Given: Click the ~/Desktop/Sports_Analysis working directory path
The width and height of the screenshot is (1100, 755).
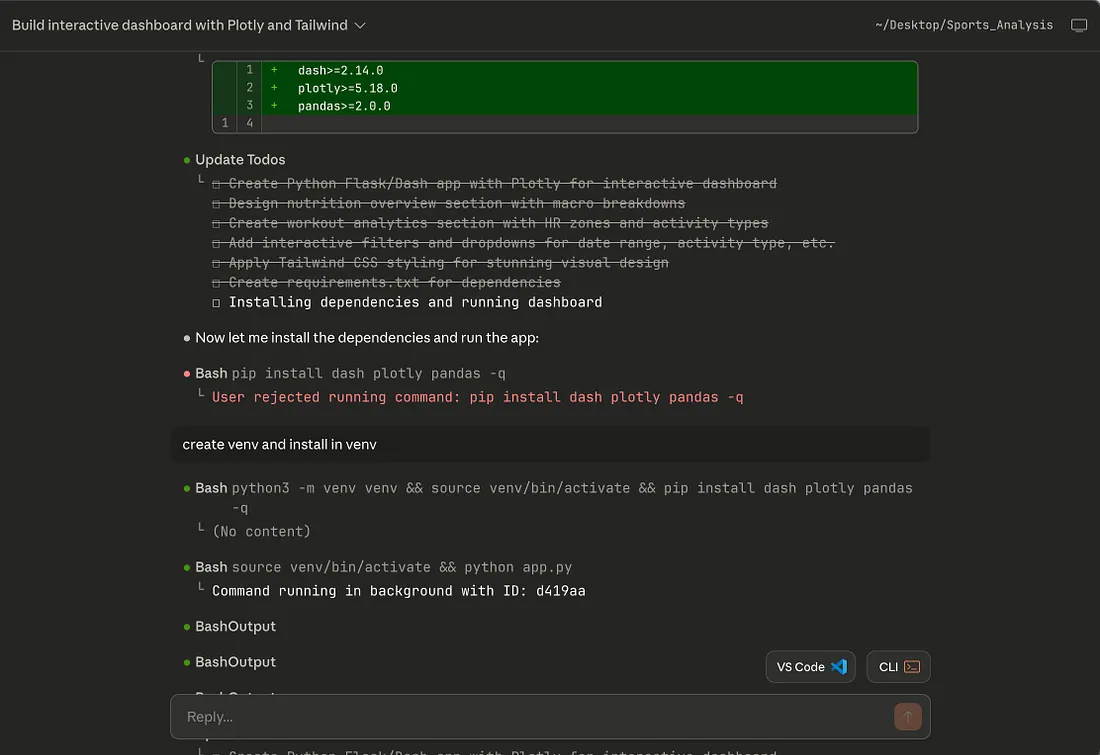Looking at the screenshot, I should 963,25.
